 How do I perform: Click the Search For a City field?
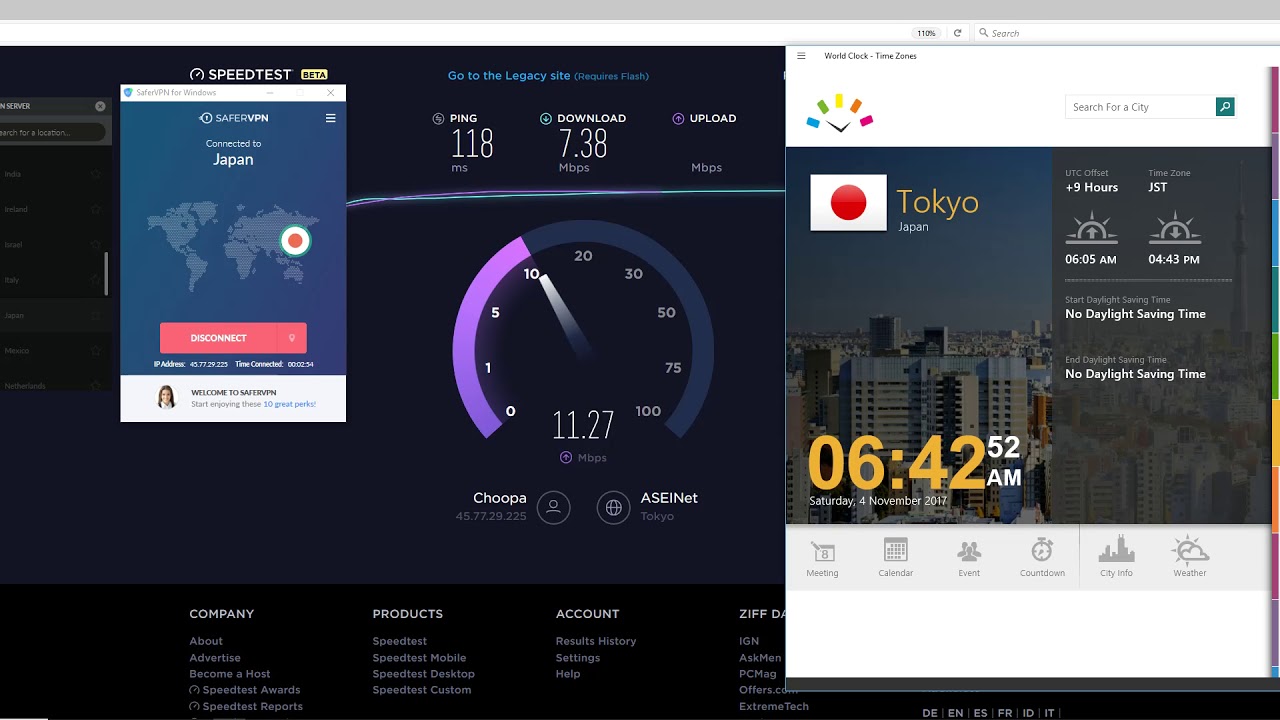(1140, 107)
